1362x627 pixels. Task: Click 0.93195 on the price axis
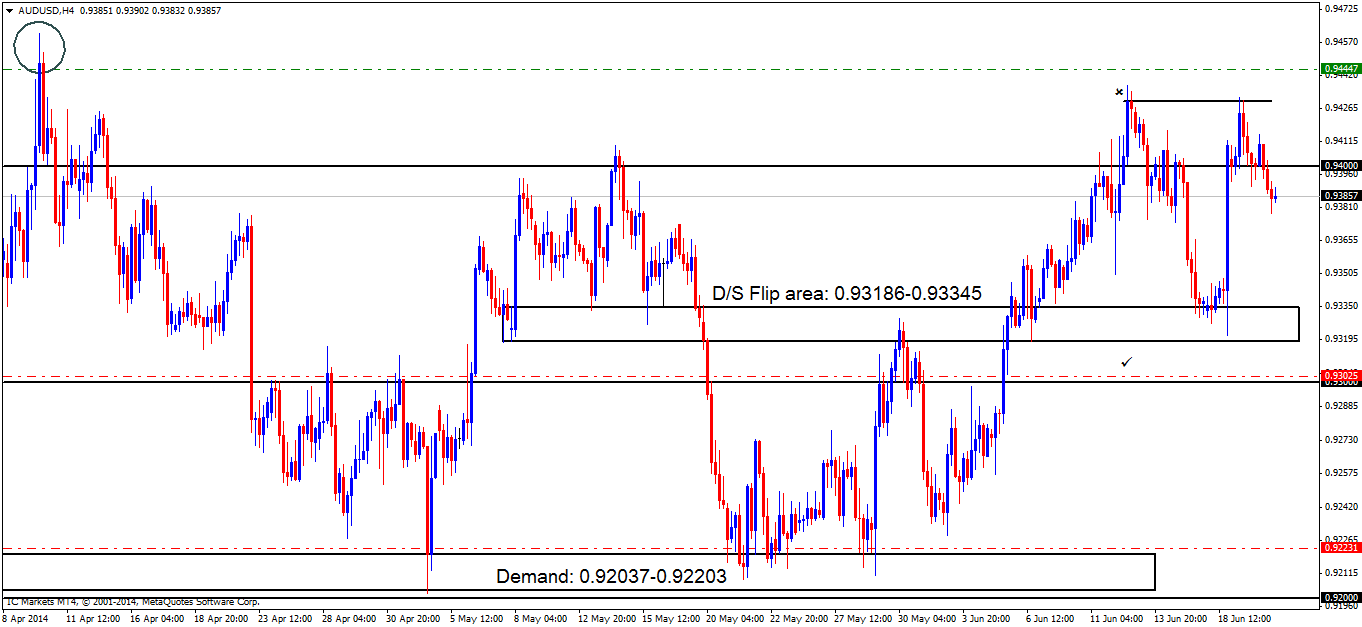click(1340, 339)
